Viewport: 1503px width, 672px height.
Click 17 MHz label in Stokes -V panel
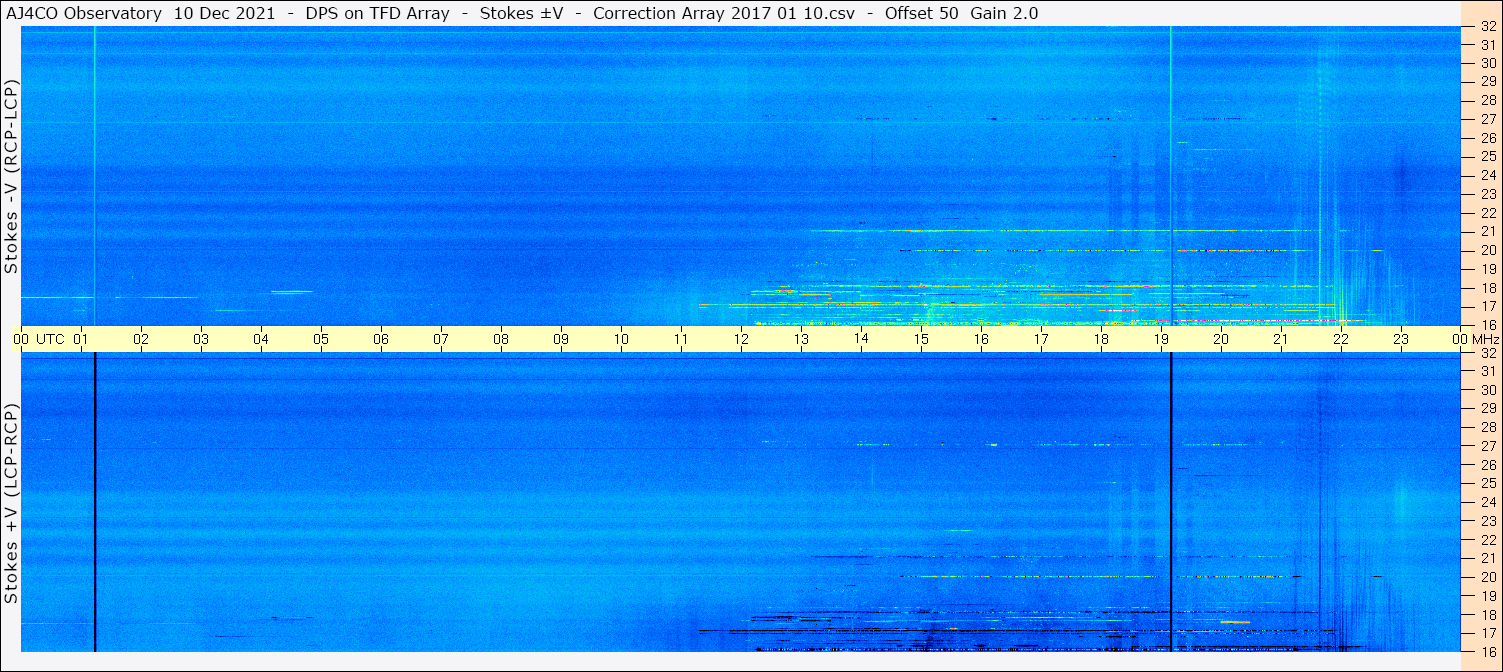[1488, 306]
